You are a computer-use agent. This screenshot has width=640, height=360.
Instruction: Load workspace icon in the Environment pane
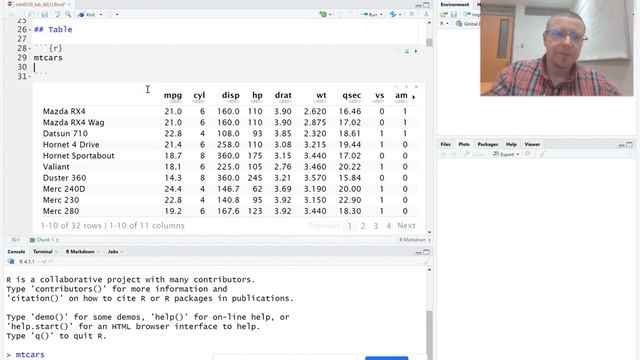(x=444, y=15)
